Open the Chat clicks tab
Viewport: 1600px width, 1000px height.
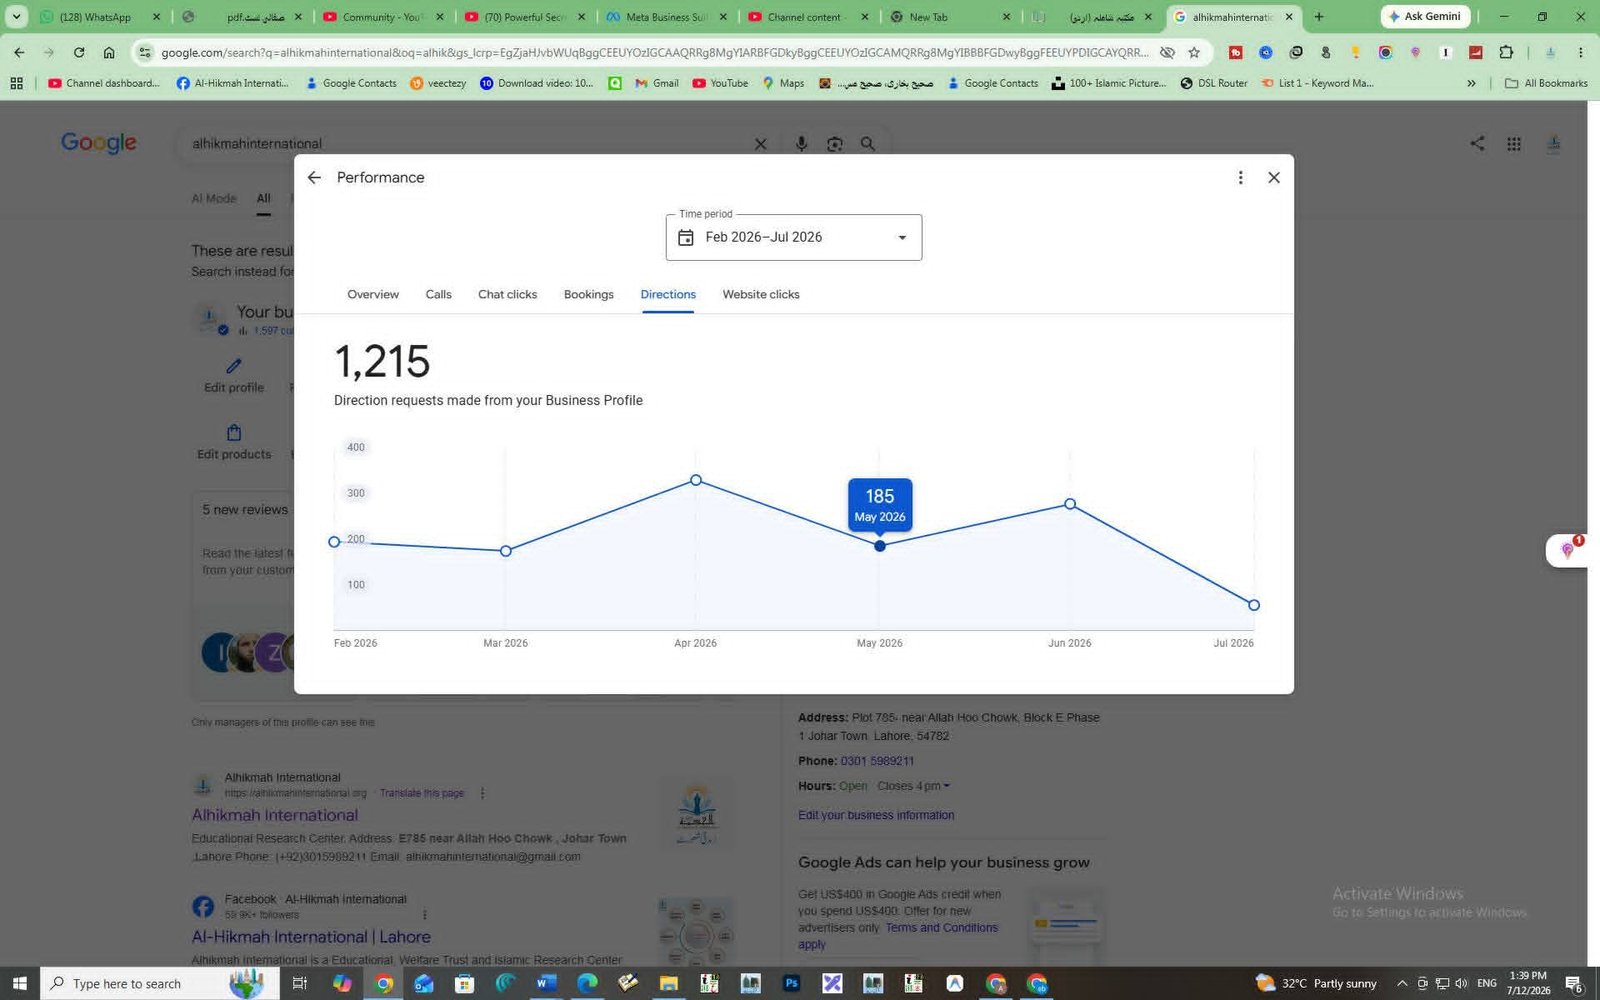[507, 294]
